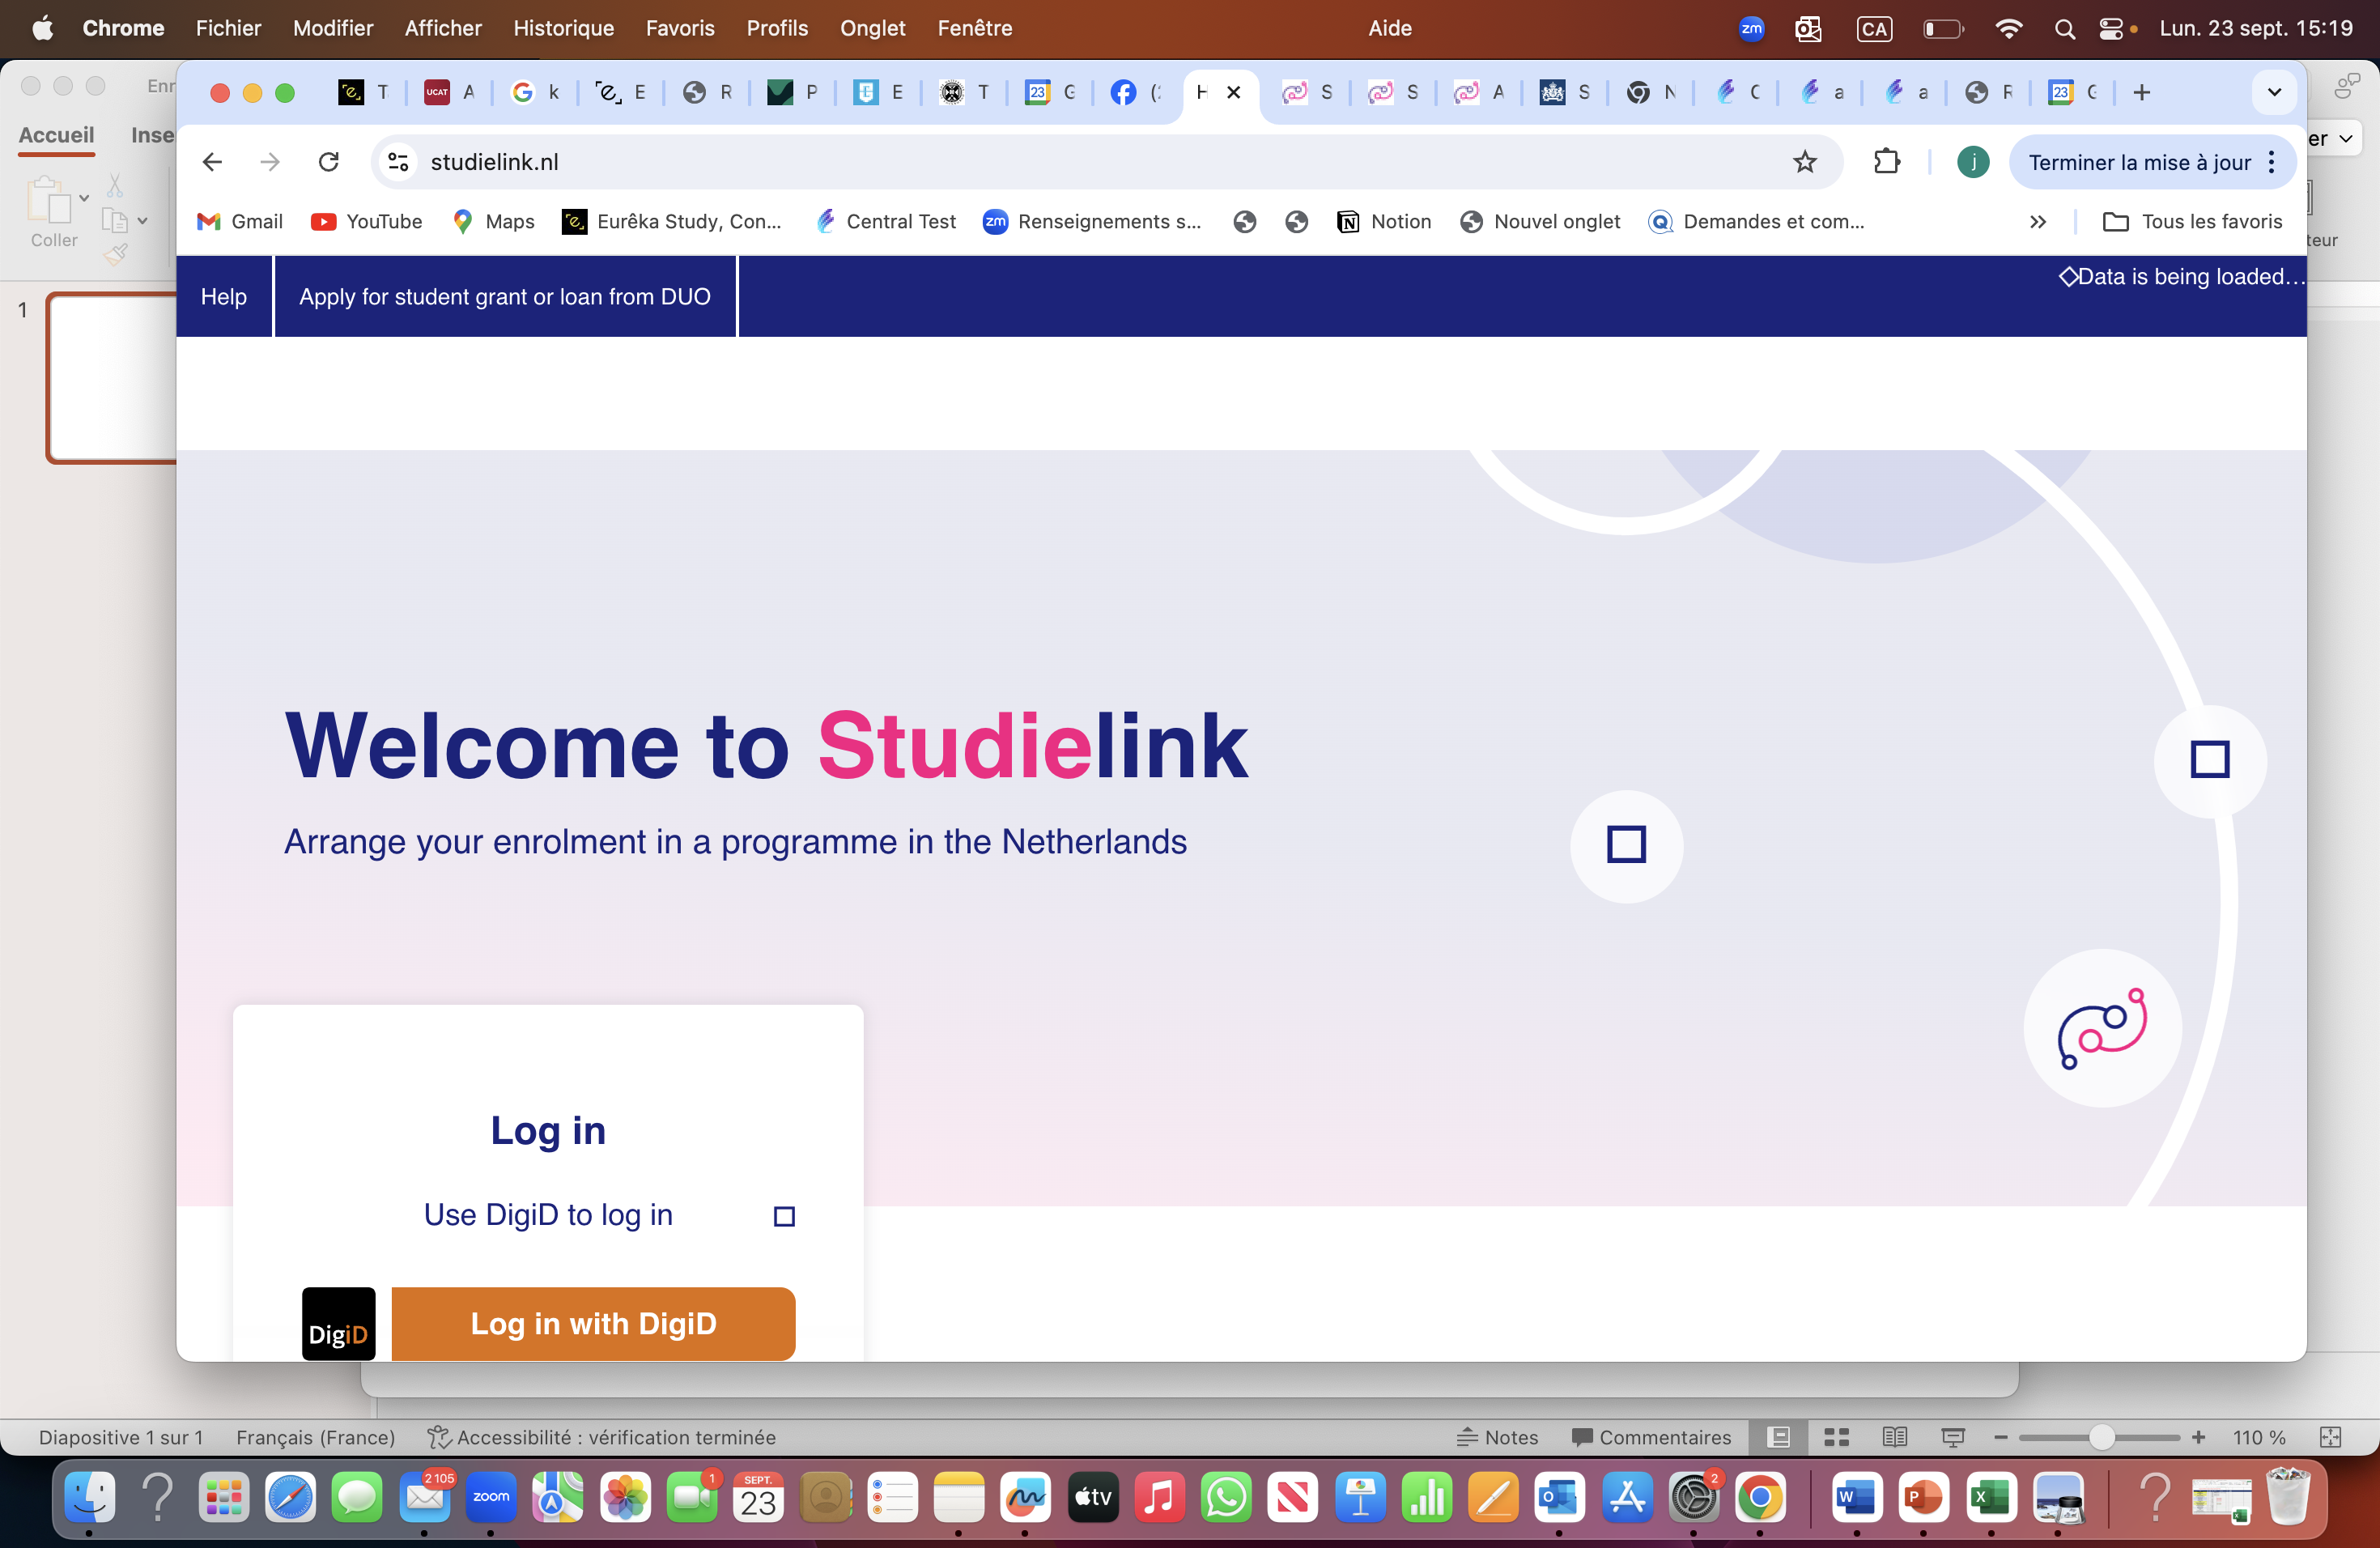This screenshot has width=2380, height=1548.
Task: Click the DigiD logo icon
Action: 338,1323
